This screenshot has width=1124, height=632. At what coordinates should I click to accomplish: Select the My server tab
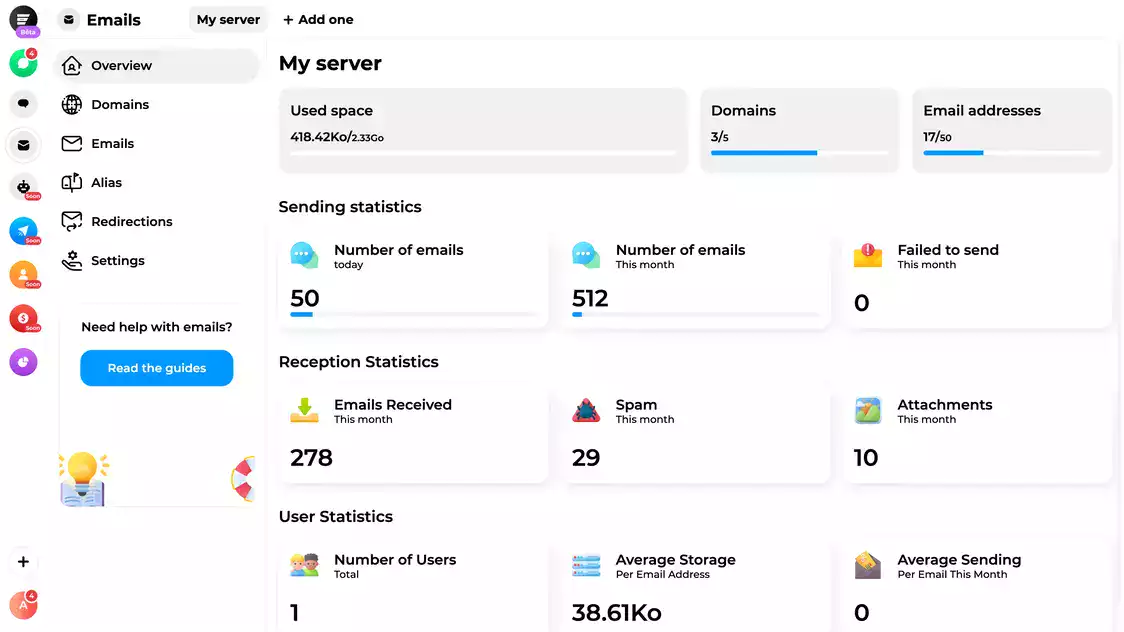[x=228, y=20]
